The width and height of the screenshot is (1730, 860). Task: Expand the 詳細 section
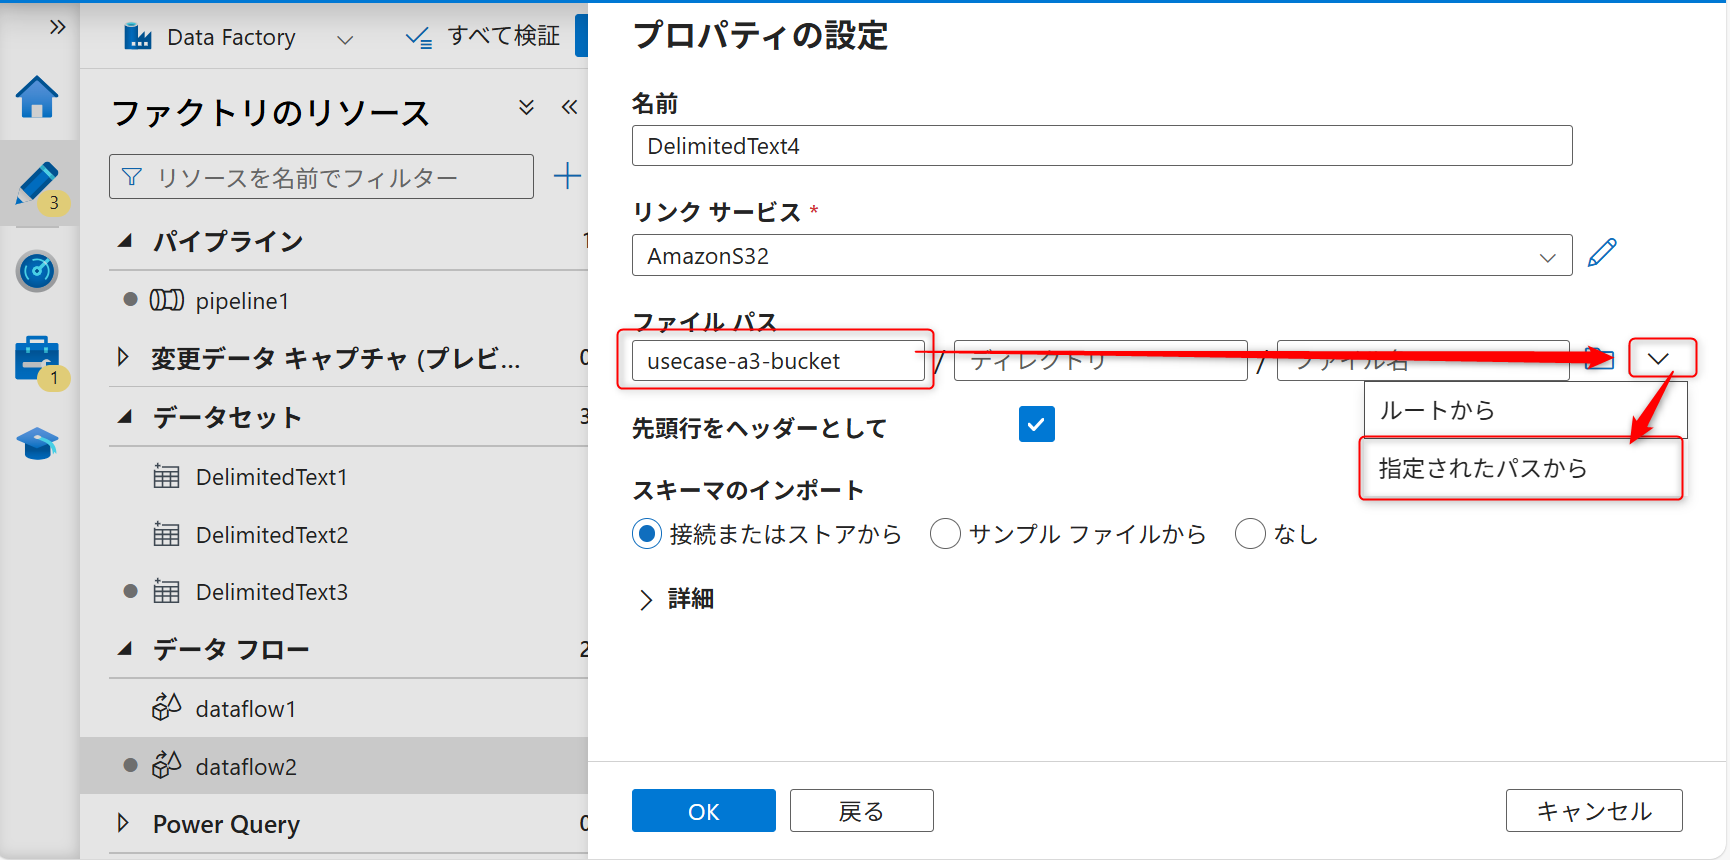tap(646, 599)
